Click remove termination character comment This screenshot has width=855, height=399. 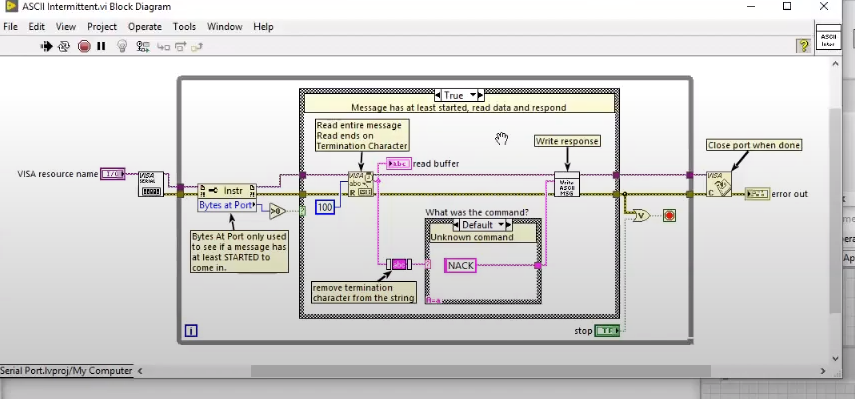pos(364,293)
